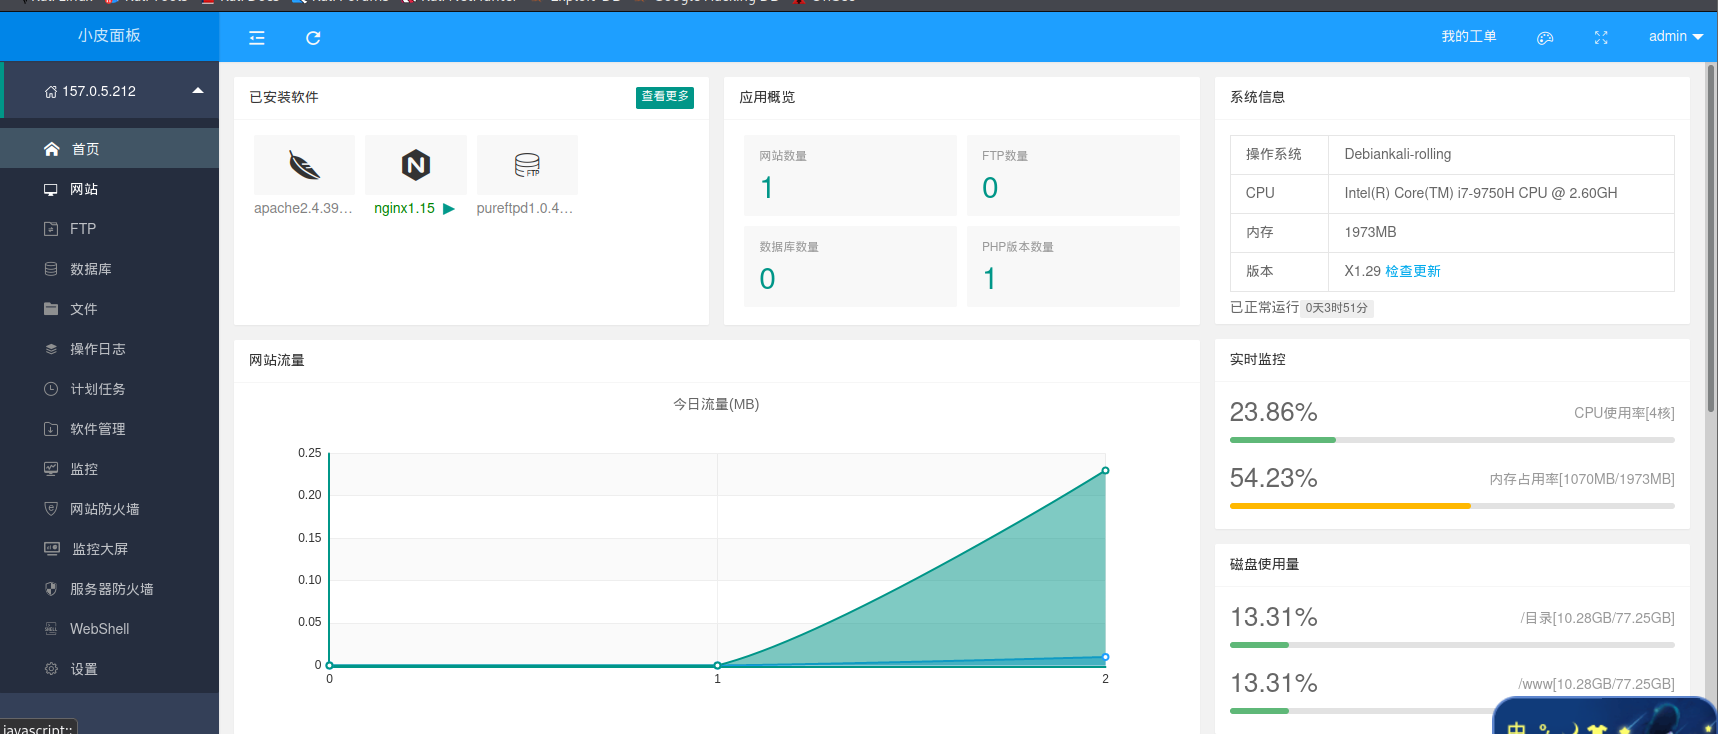
Task: Click the pureftpd FTP icon
Action: pos(527,165)
